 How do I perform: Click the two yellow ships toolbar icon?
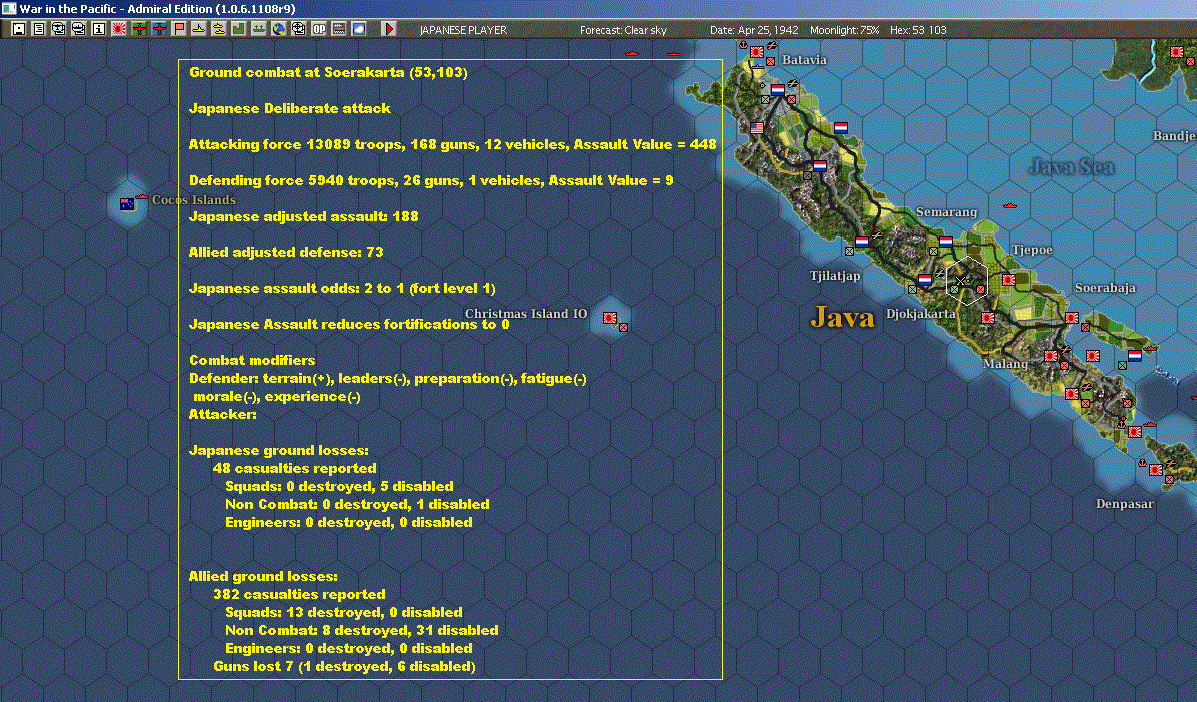[x=218, y=29]
